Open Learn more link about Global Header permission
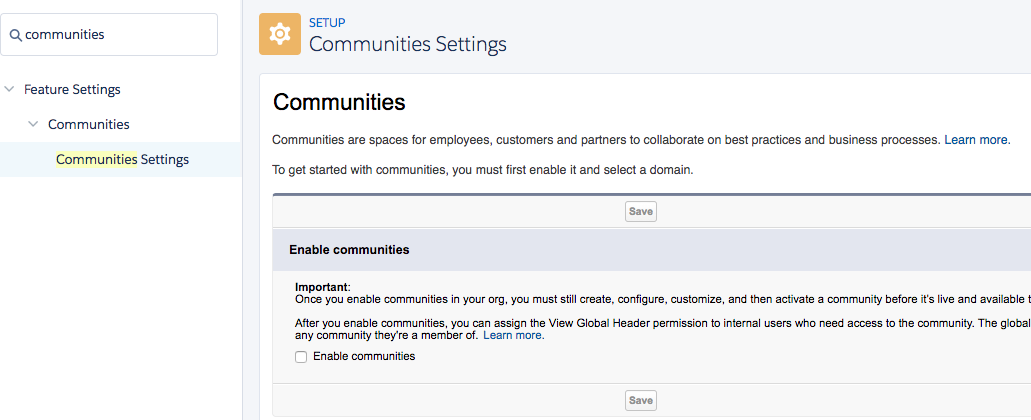1031x420 pixels. pyautogui.click(x=513, y=335)
